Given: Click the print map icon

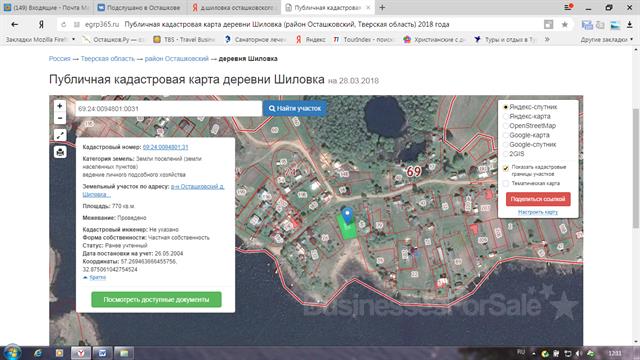Looking at the screenshot, I should point(60,152).
